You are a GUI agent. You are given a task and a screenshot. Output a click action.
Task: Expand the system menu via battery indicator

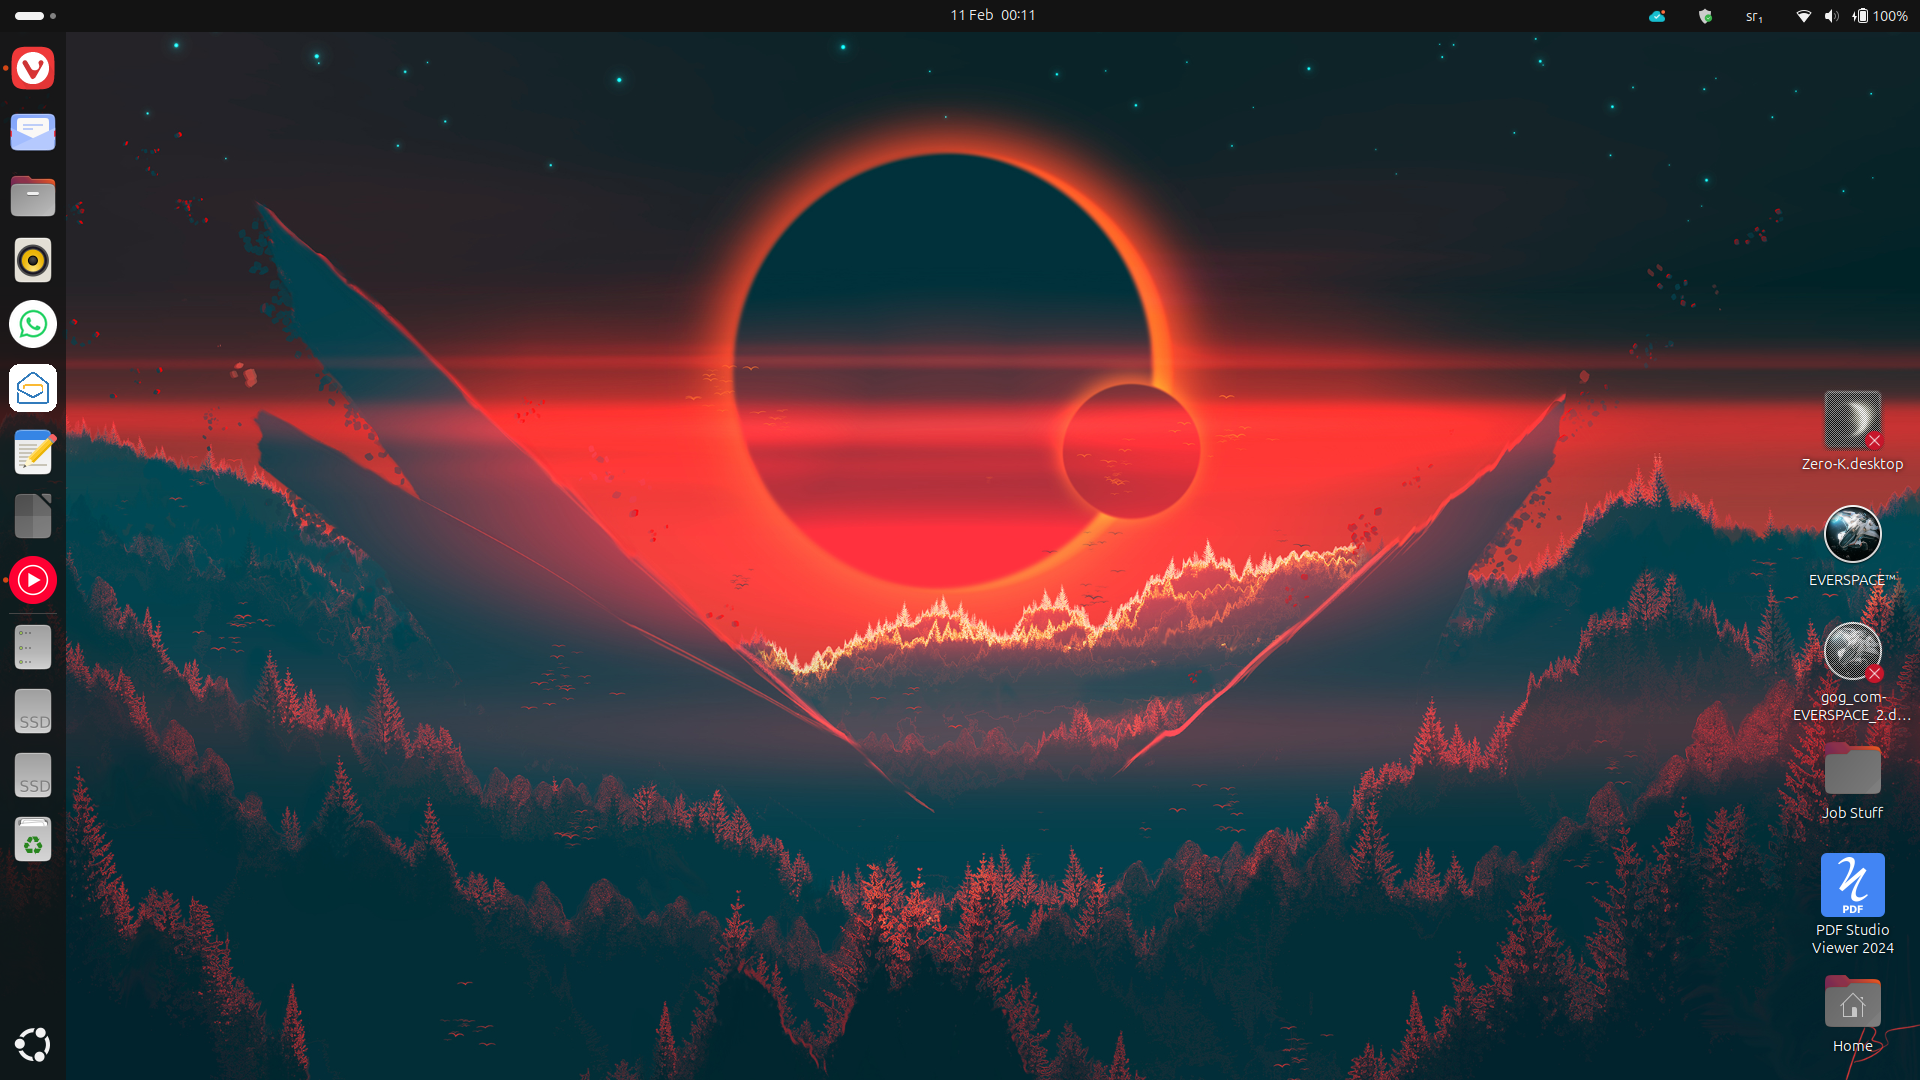(1880, 16)
